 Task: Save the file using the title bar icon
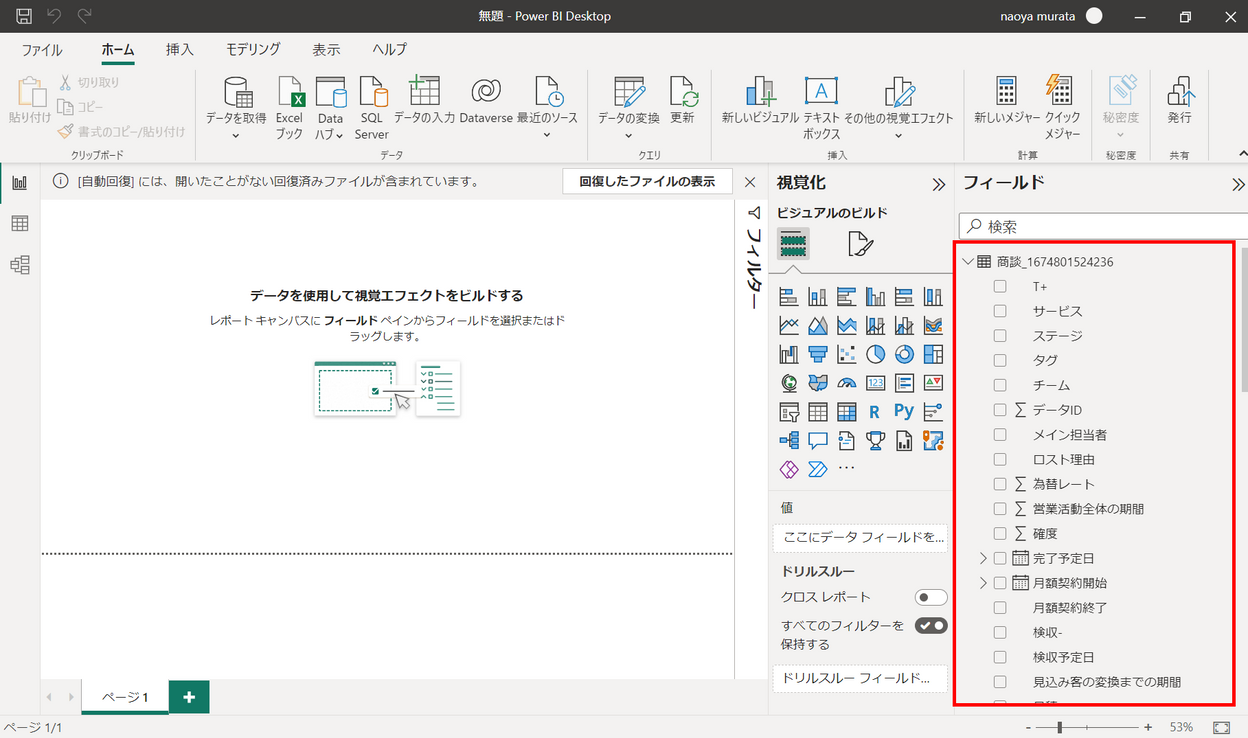(x=23, y=16)
